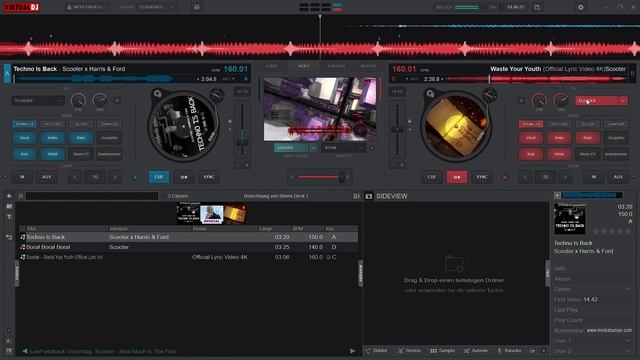
Task: Toggle the Instru stem pad on left deck
Action: click(x=53, y=138)
